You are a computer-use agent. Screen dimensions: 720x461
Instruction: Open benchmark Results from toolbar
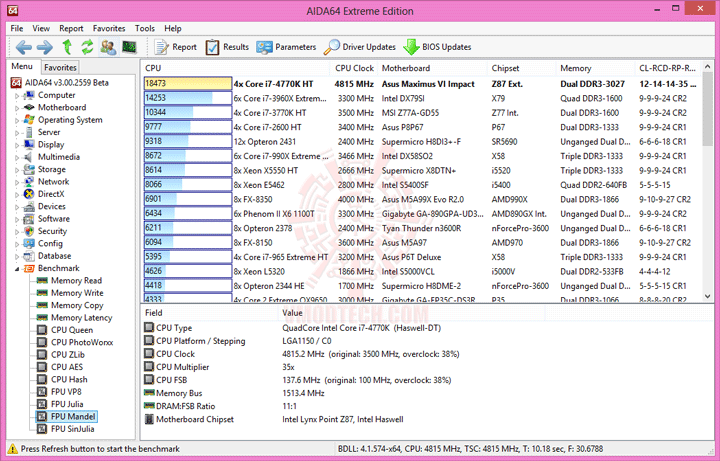(x=227, y=47)
